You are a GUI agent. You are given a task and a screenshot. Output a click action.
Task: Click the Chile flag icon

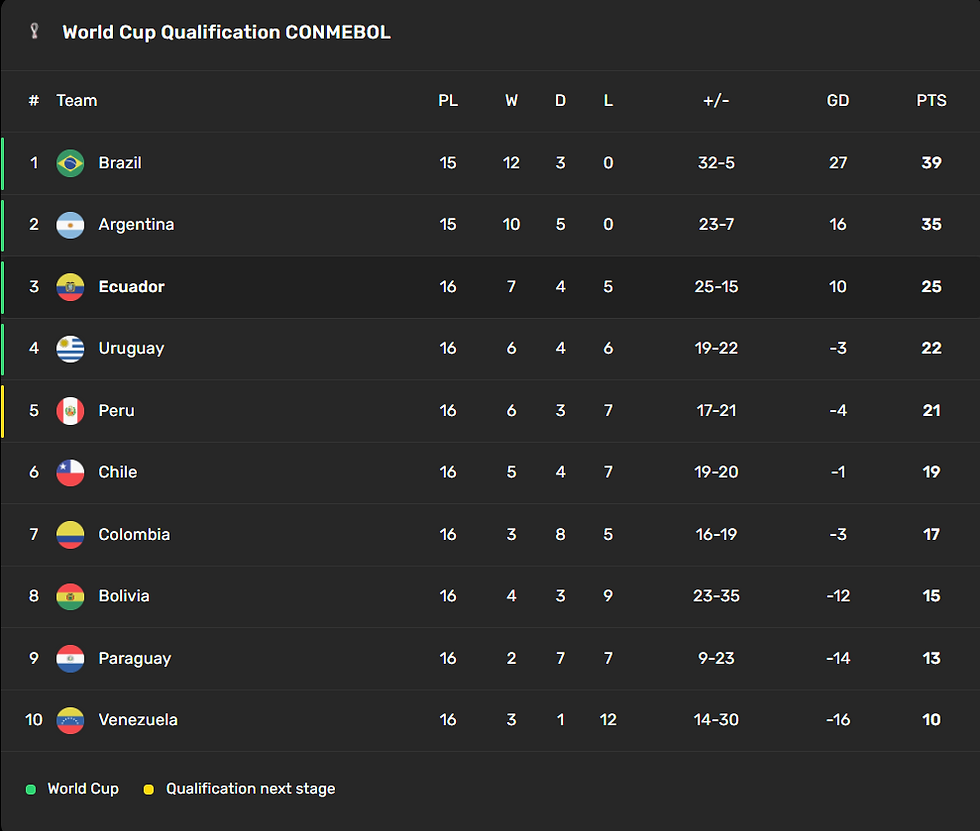(70, 472)
